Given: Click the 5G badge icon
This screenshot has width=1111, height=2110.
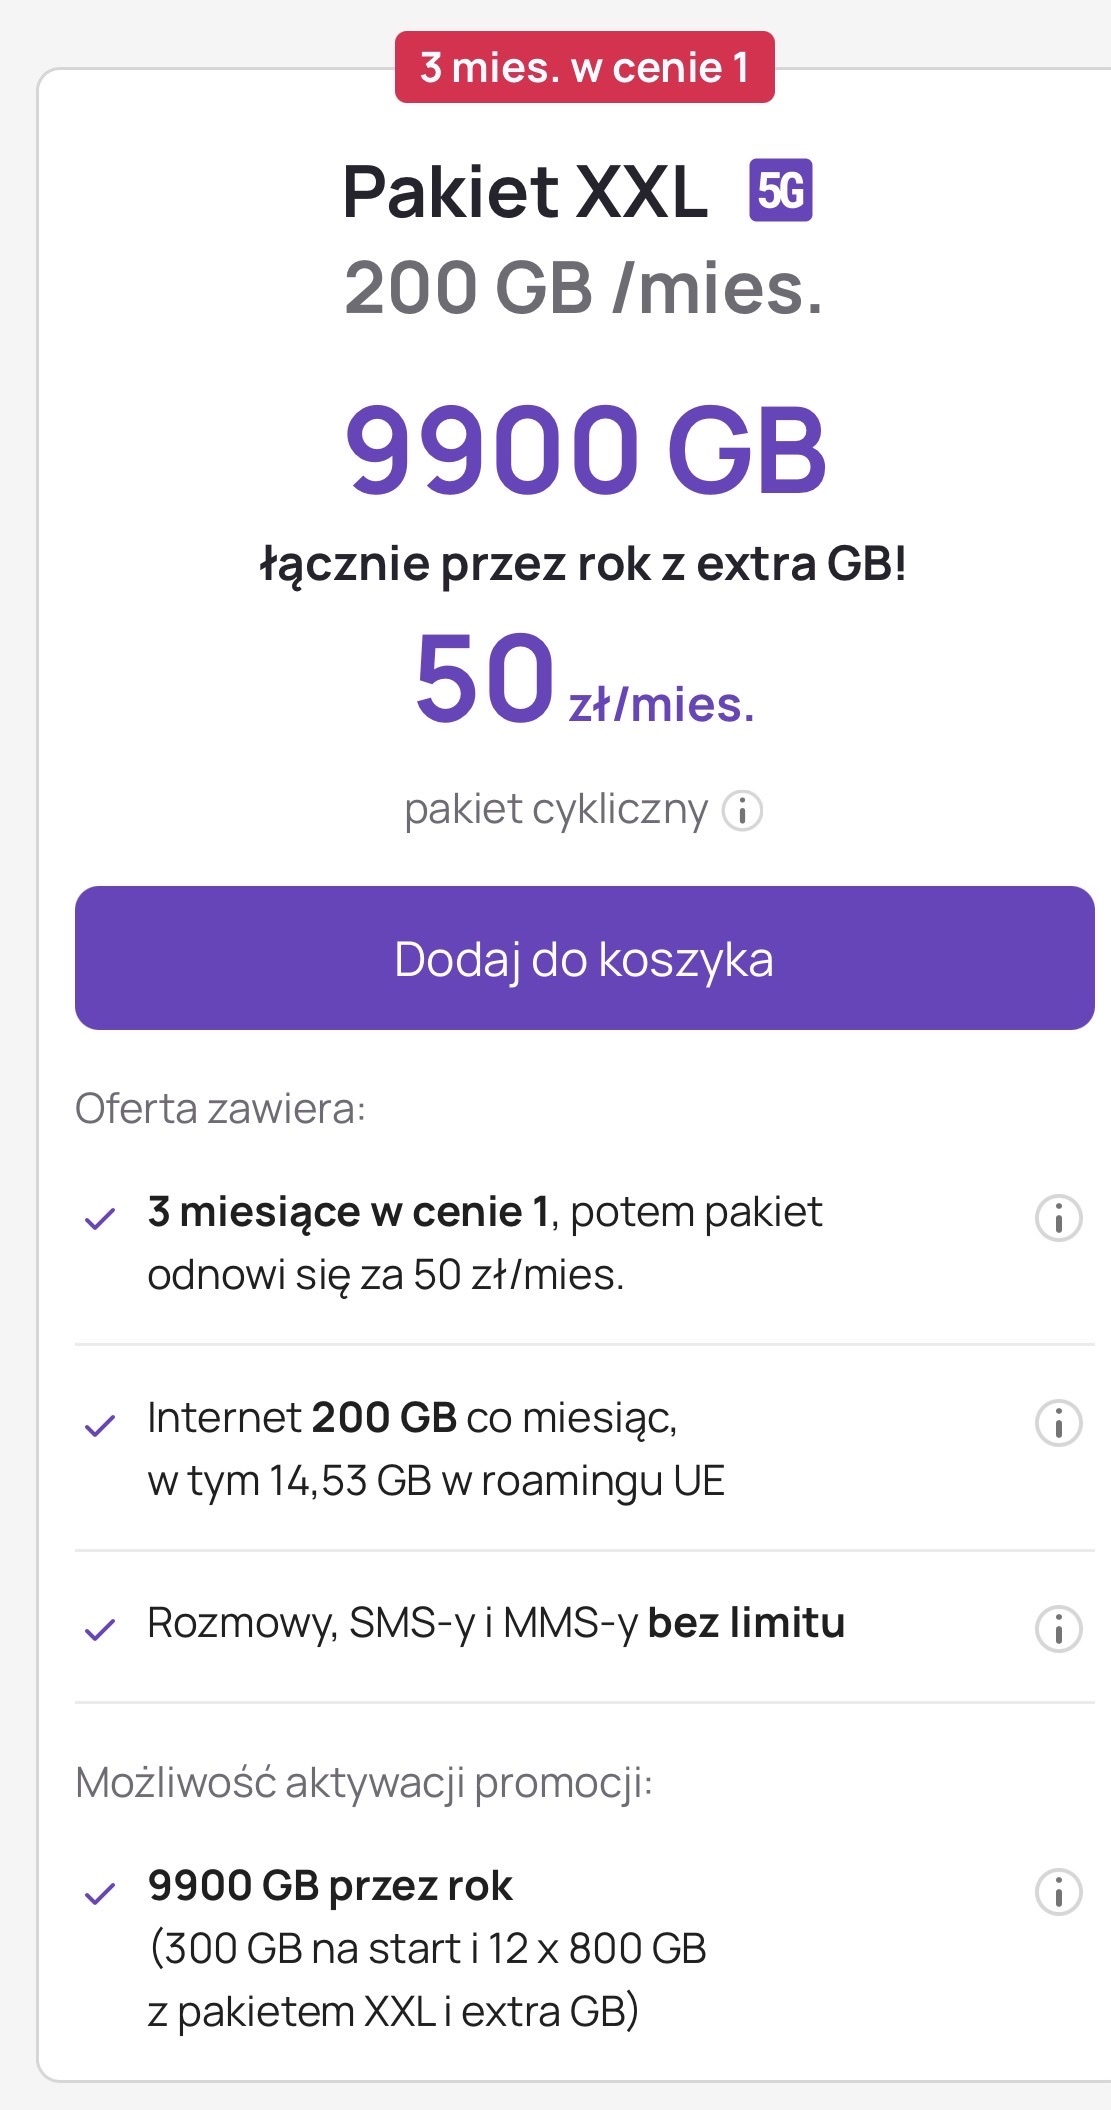Looking at the screenshot, I should 780,190.
